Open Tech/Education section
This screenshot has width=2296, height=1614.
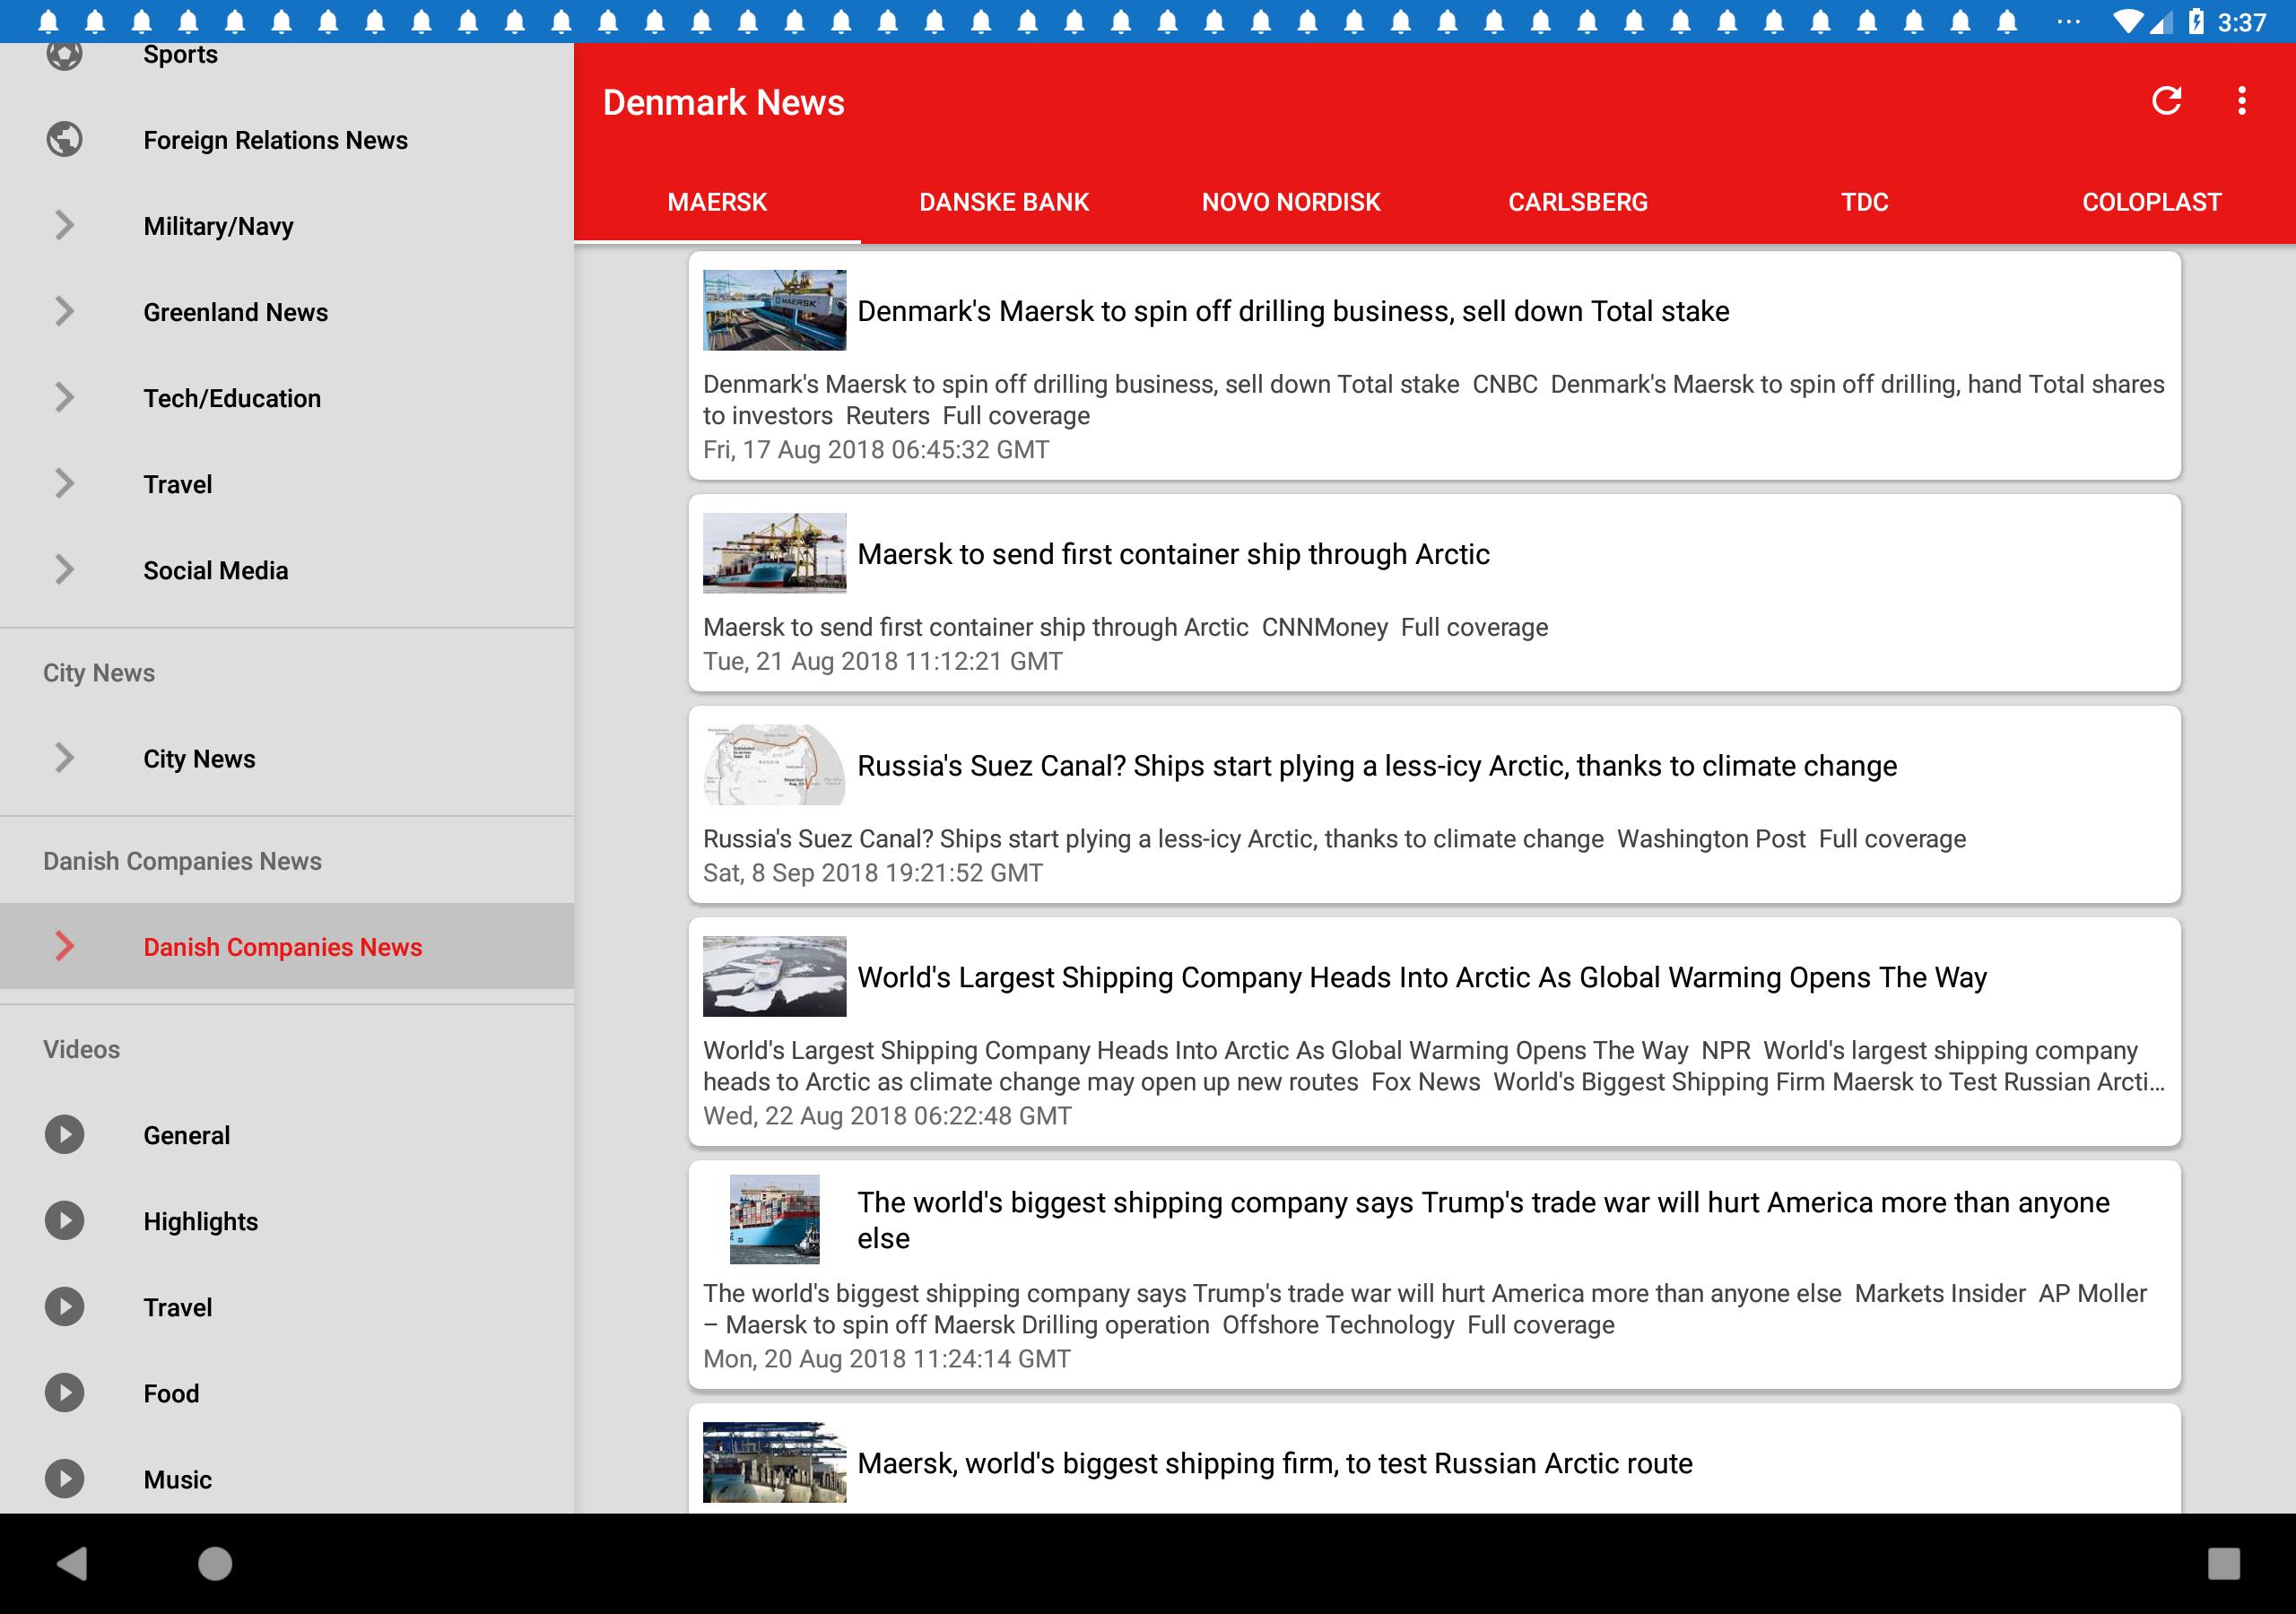pos(287,397)
